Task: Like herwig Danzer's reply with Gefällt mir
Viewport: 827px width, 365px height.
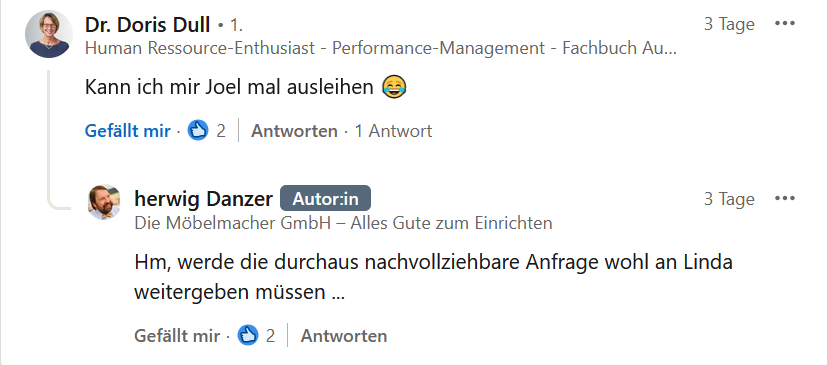Action: click(x=177, y=335)
